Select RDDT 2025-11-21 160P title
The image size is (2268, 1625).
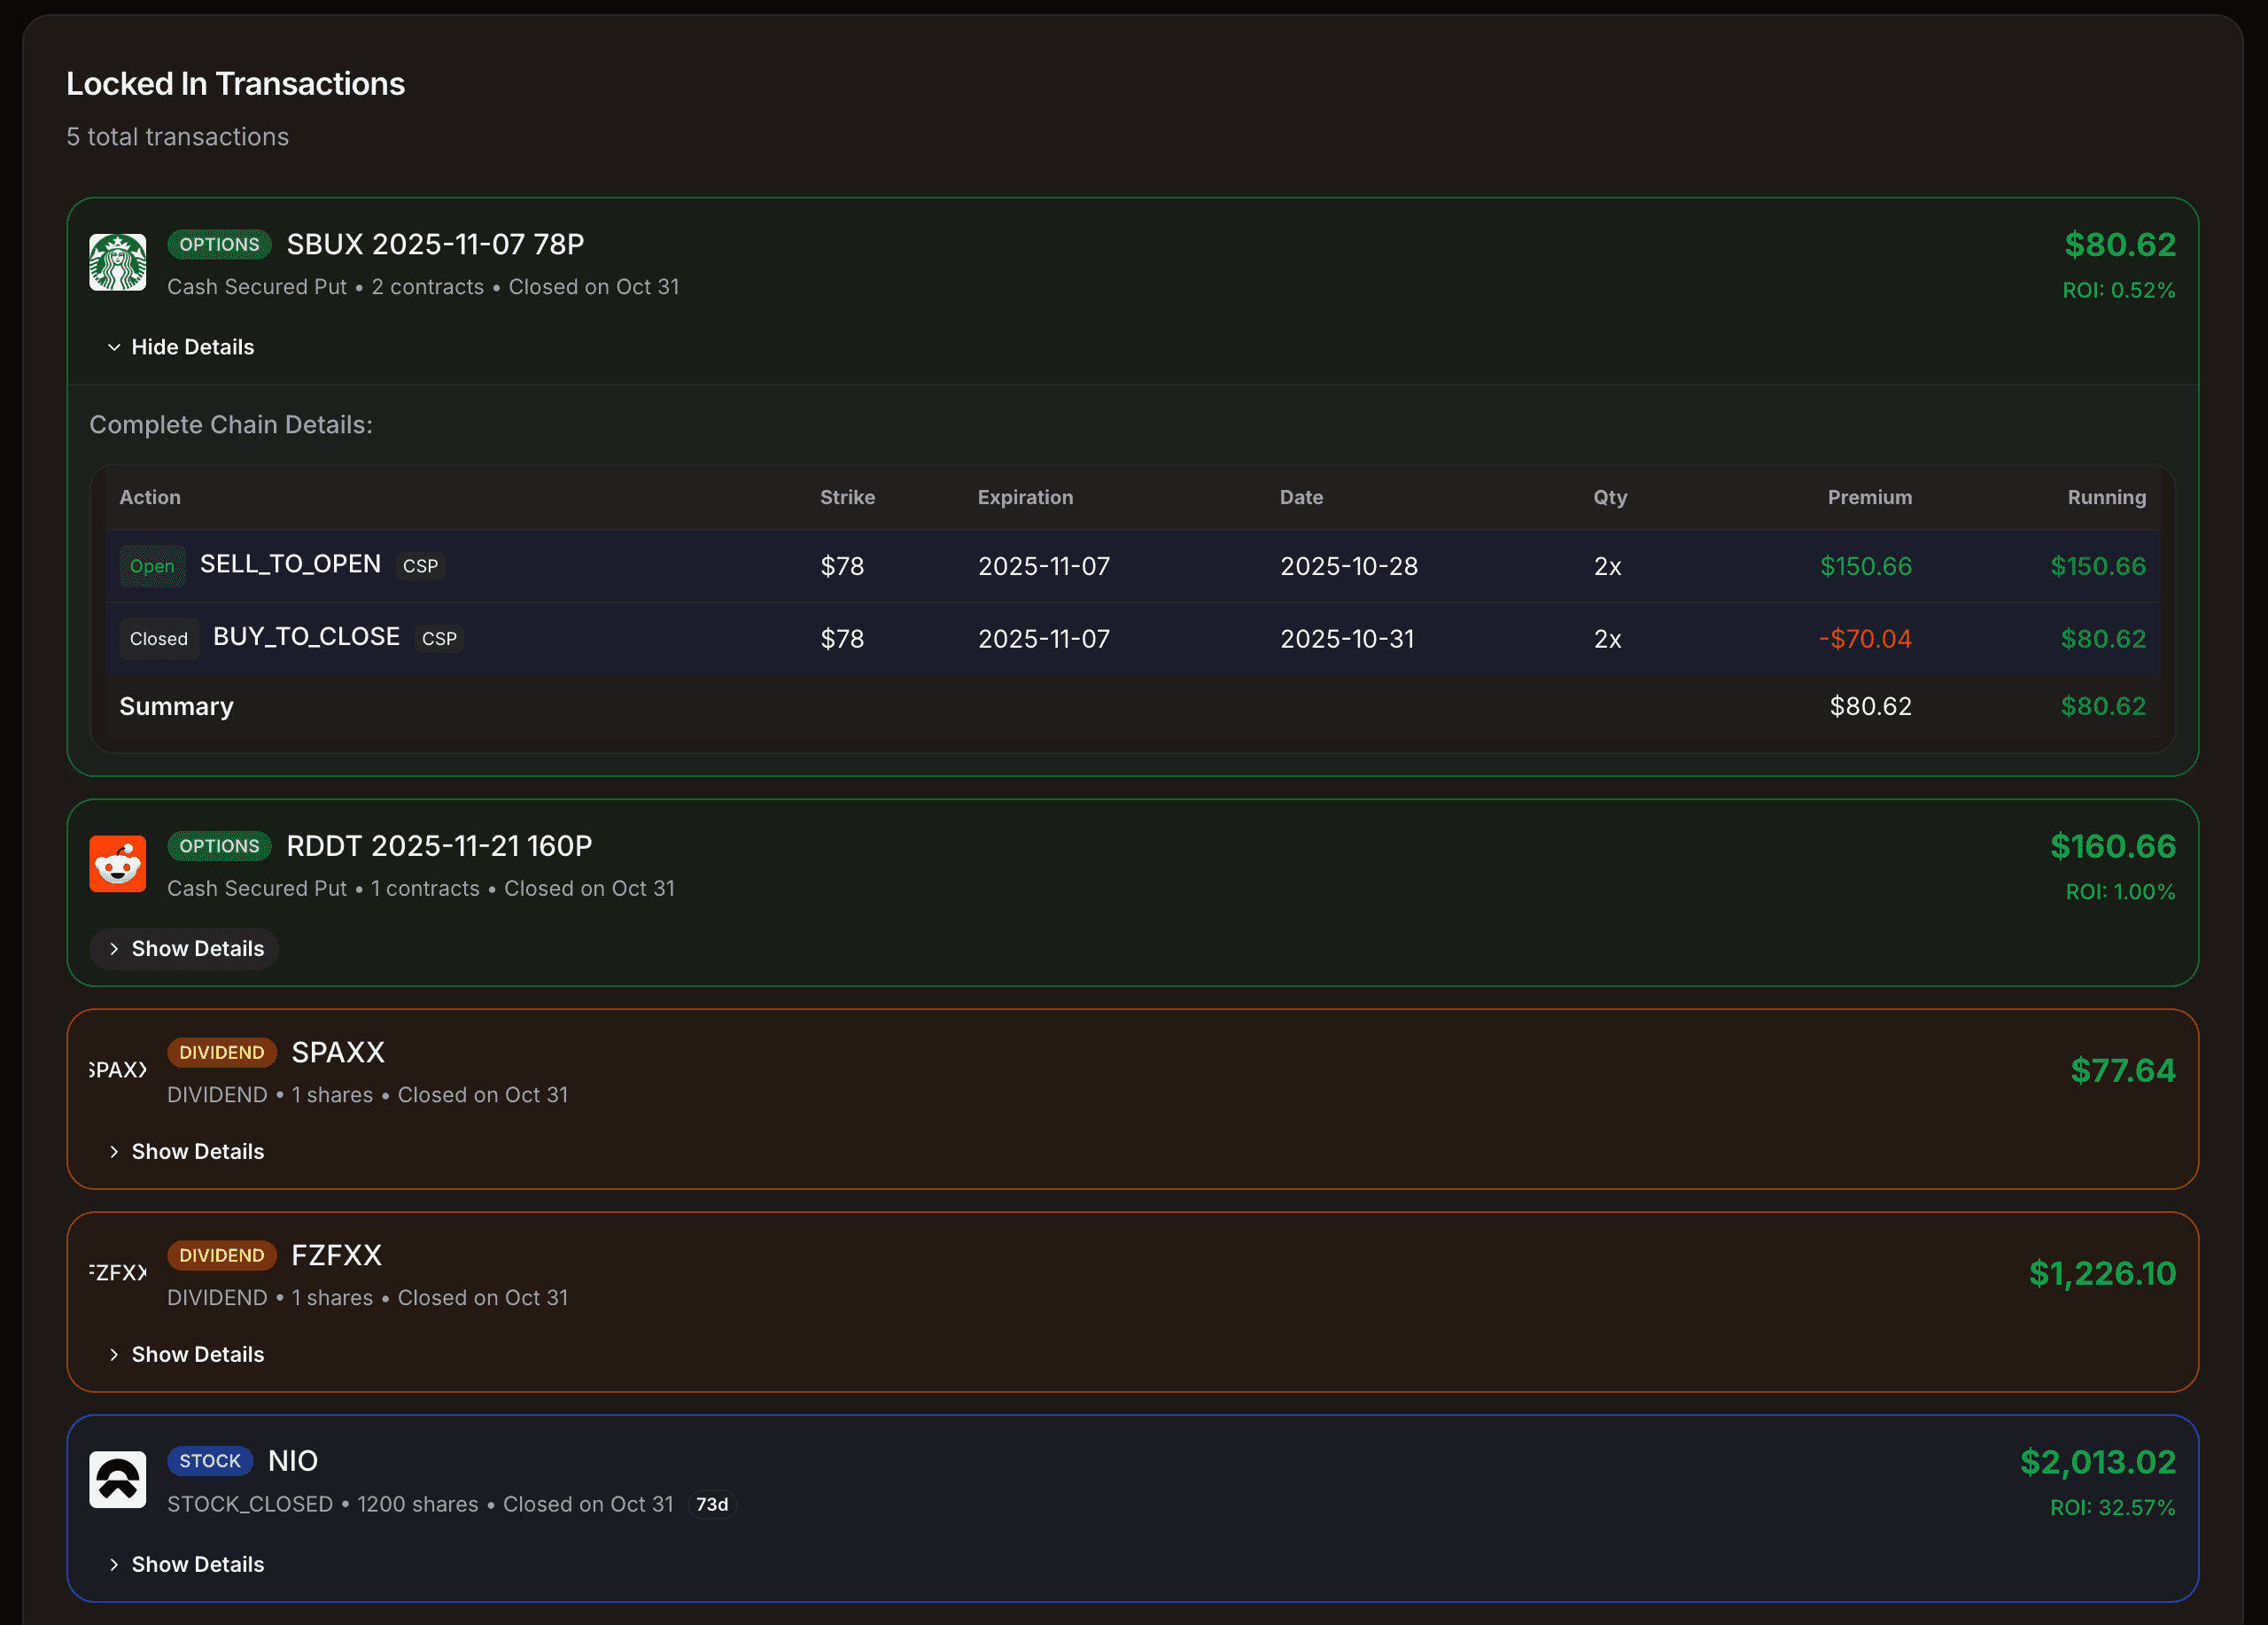440,846
